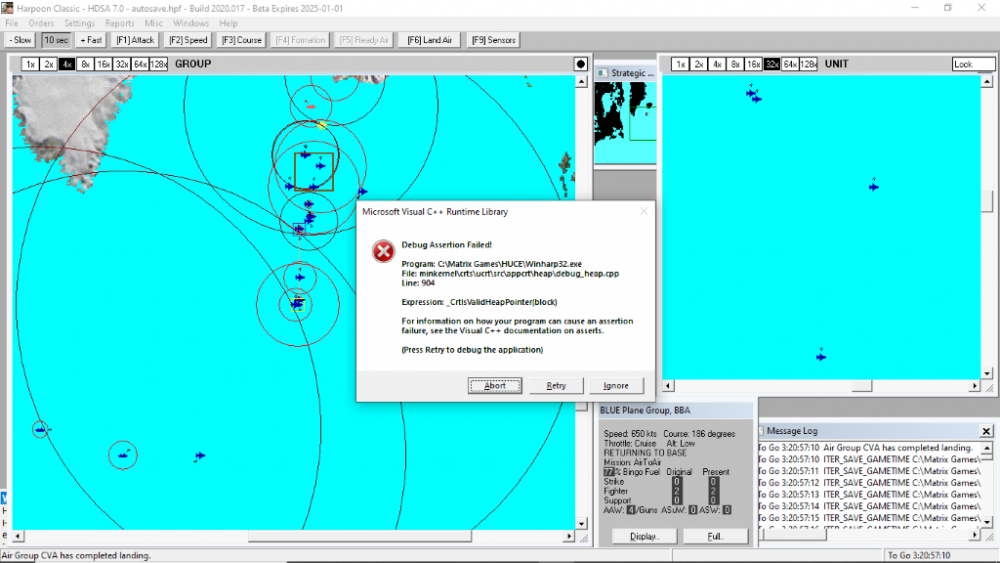Click the [F9] Sensors button

coord(494,40)
